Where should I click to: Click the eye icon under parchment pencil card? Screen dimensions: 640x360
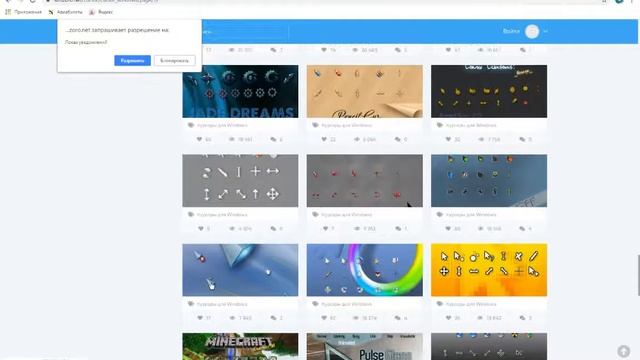357,139
